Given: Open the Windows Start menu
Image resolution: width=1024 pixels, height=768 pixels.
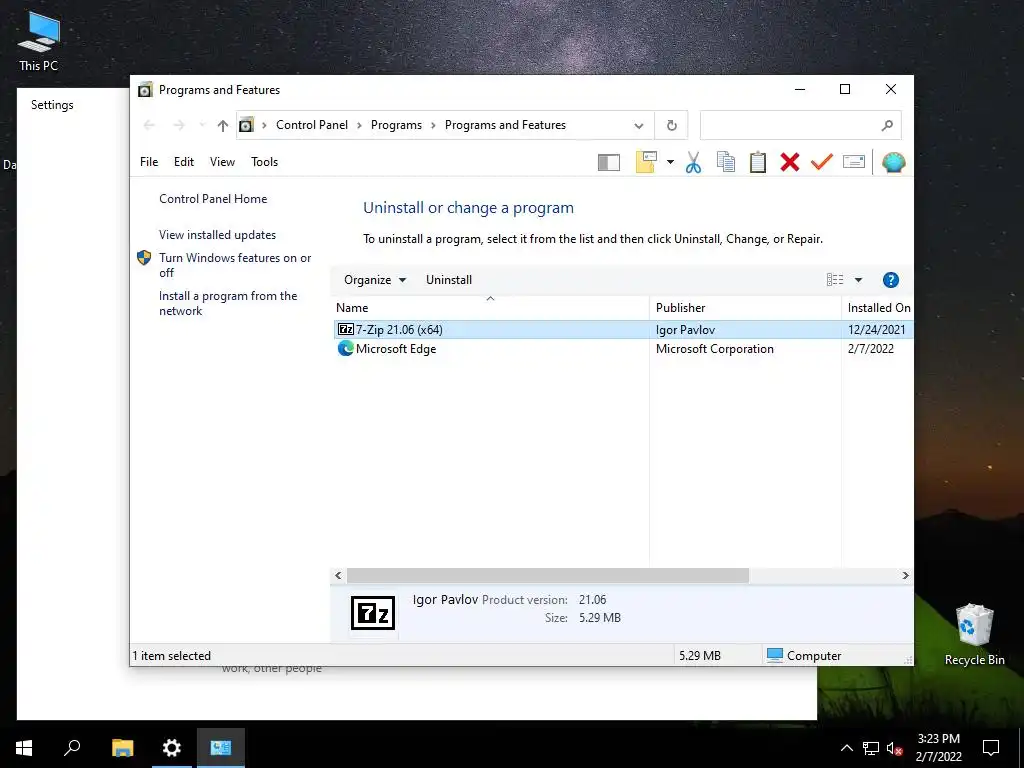Looking at the screenshot, I should 24,748.
